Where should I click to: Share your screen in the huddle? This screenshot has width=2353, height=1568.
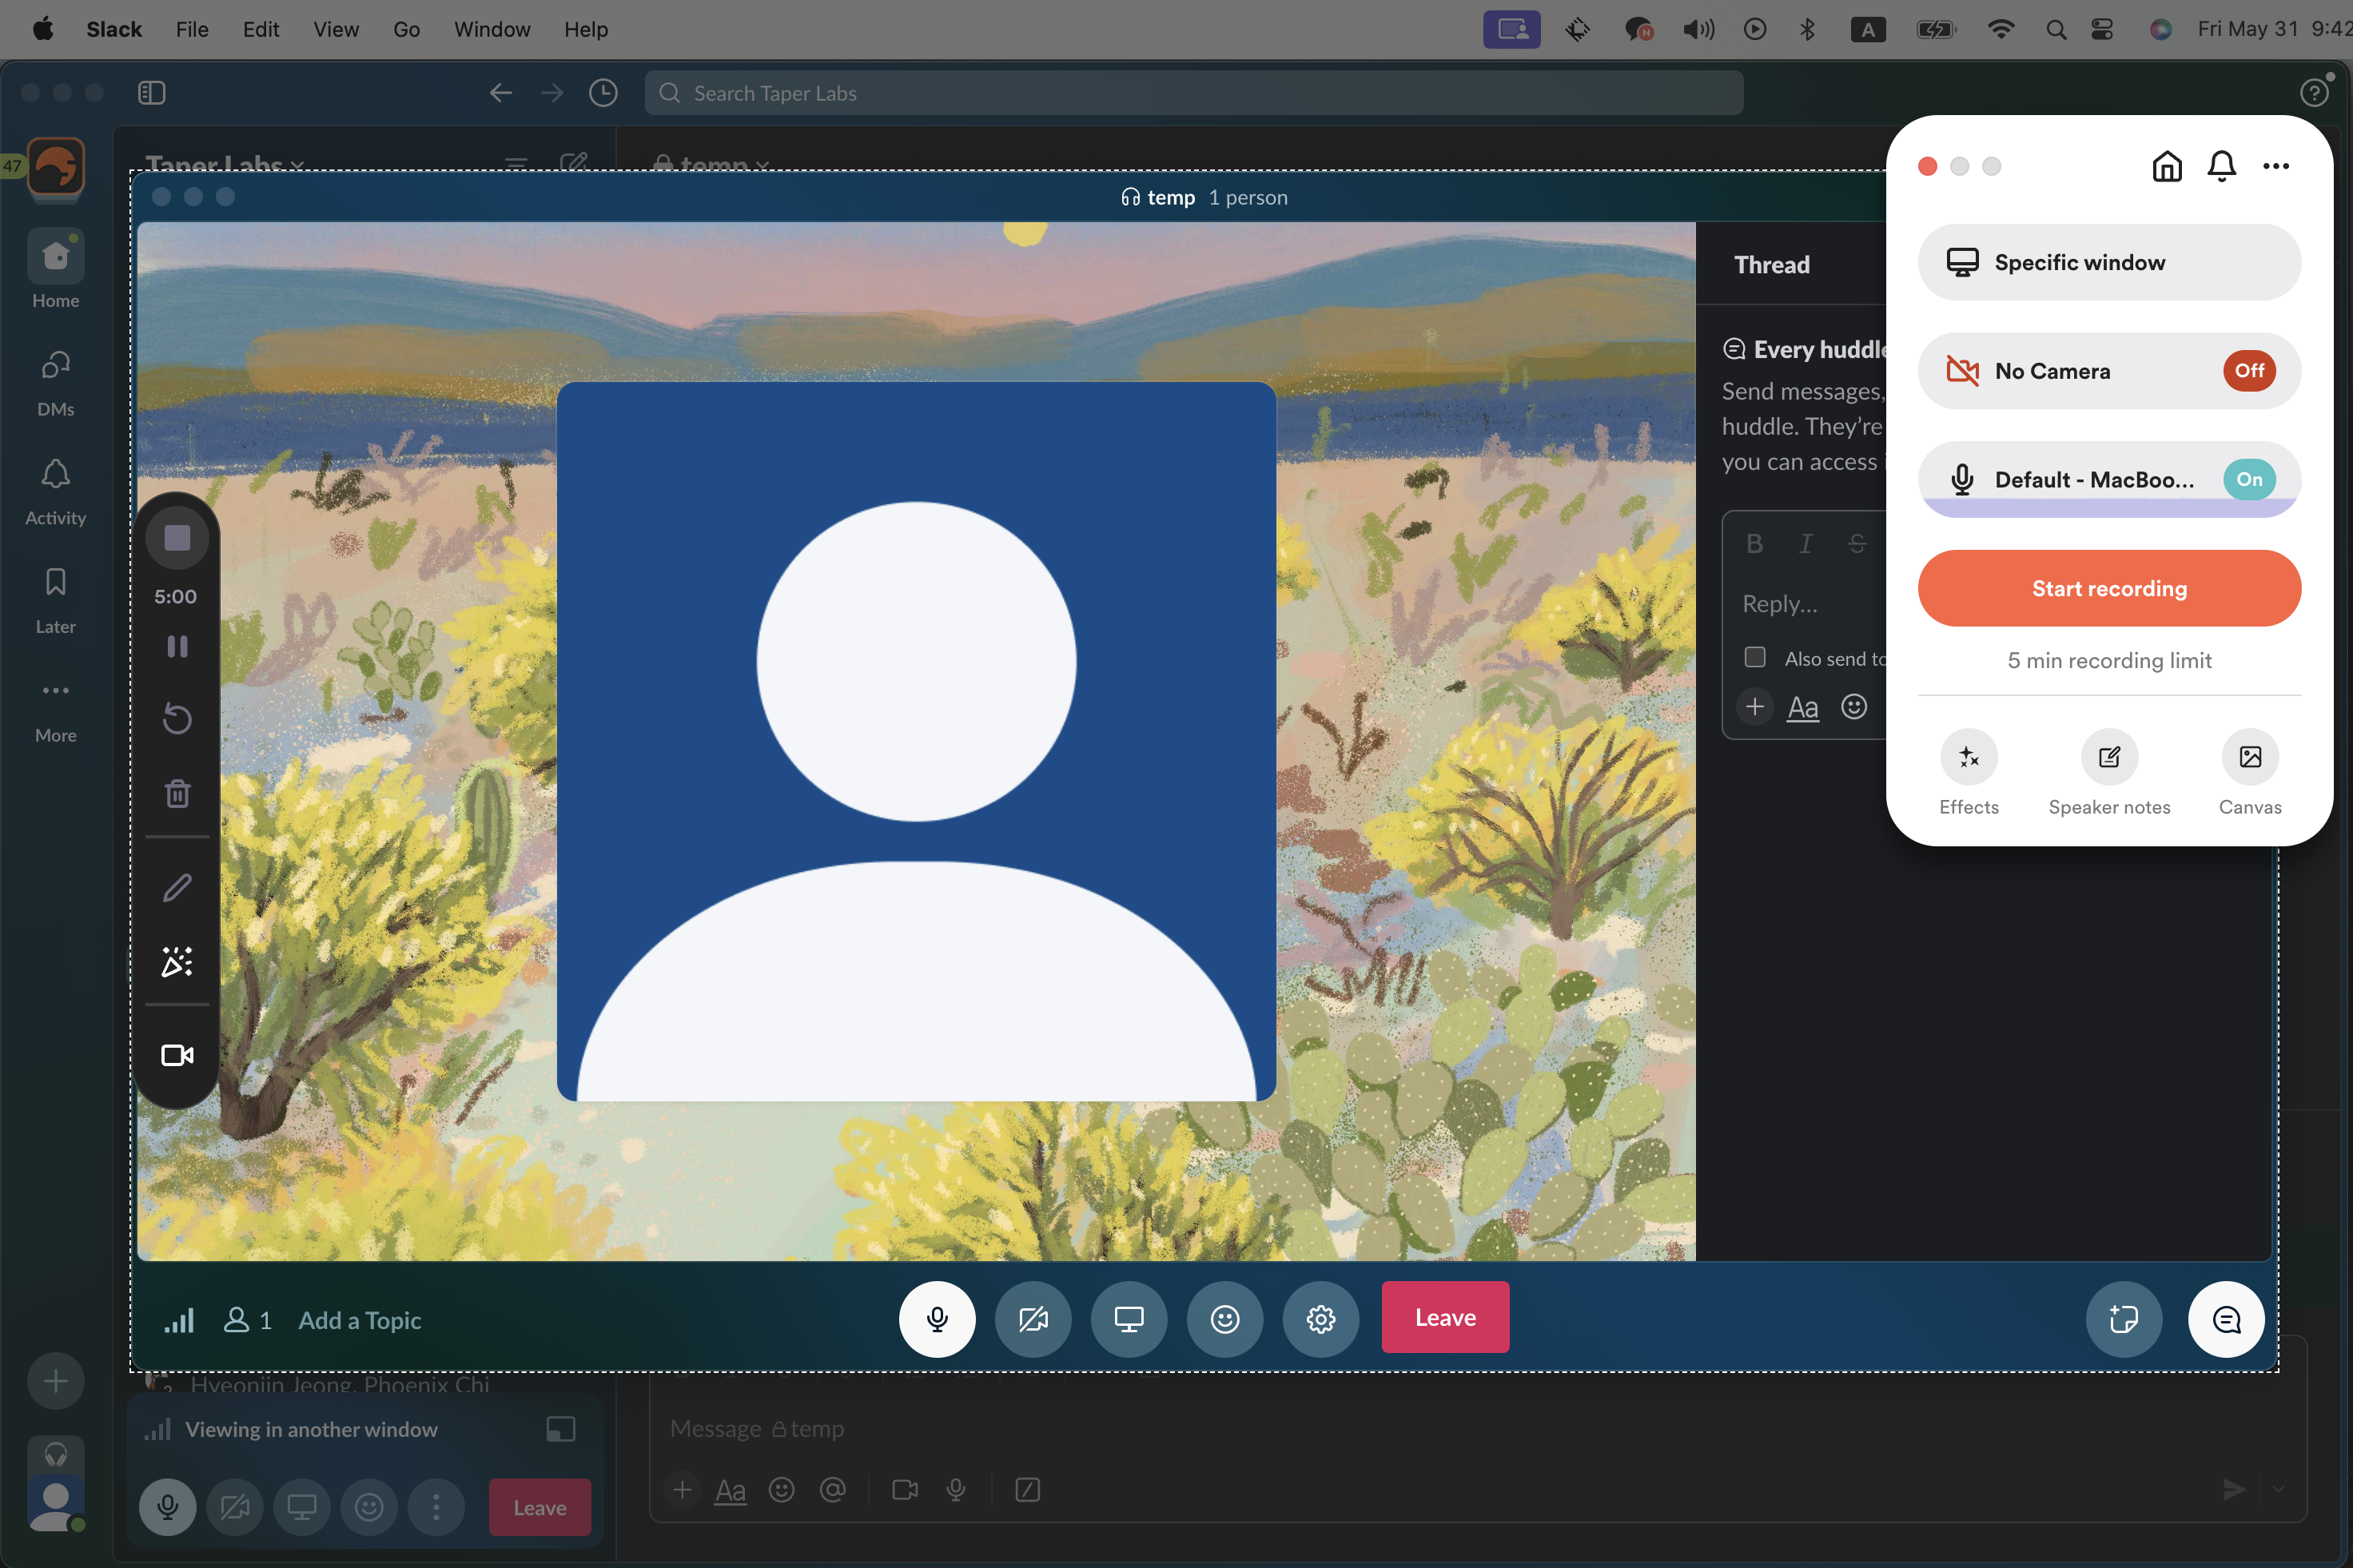tap(1128, 1318)
